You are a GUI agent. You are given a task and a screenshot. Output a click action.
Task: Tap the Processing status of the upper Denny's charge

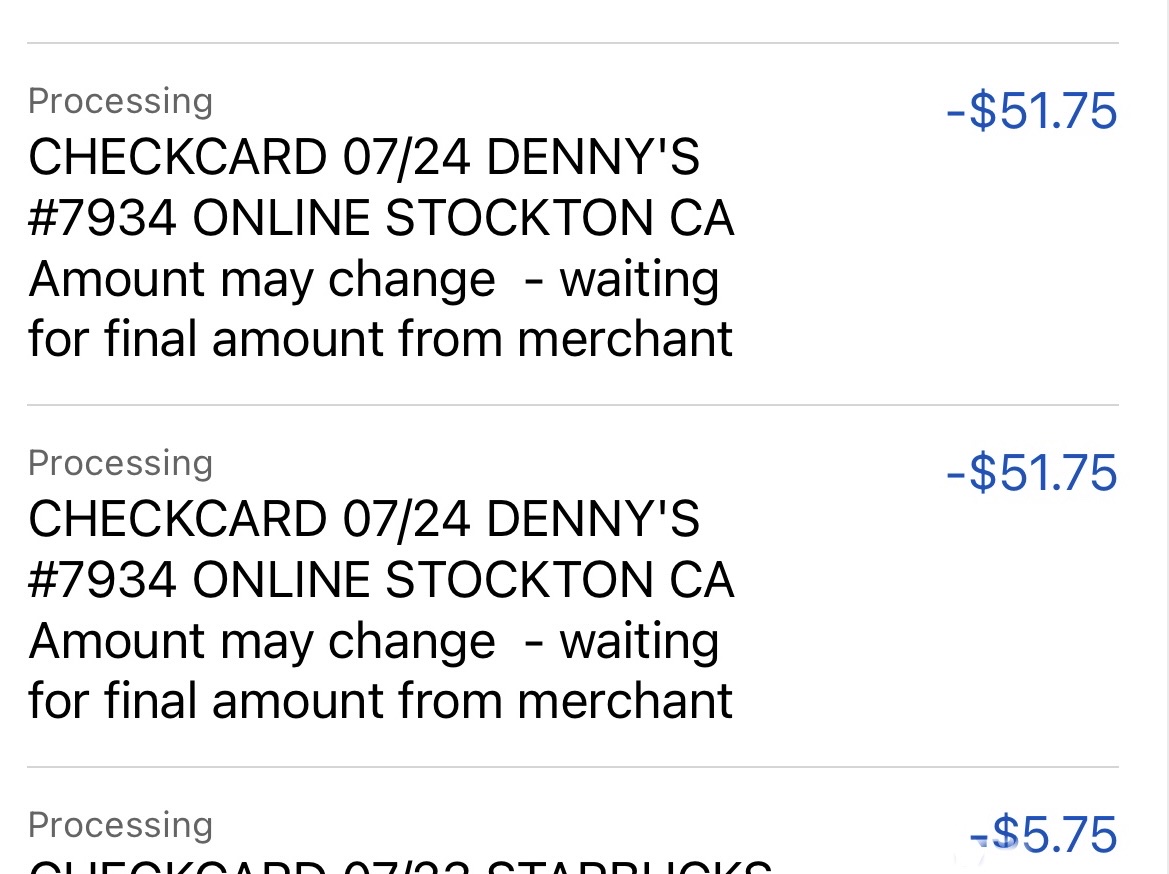120,101
